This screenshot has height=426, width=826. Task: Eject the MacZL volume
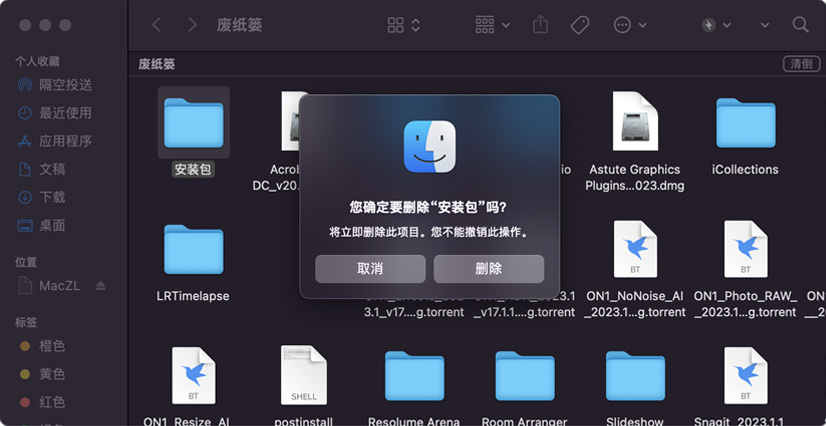pos(101,286)
